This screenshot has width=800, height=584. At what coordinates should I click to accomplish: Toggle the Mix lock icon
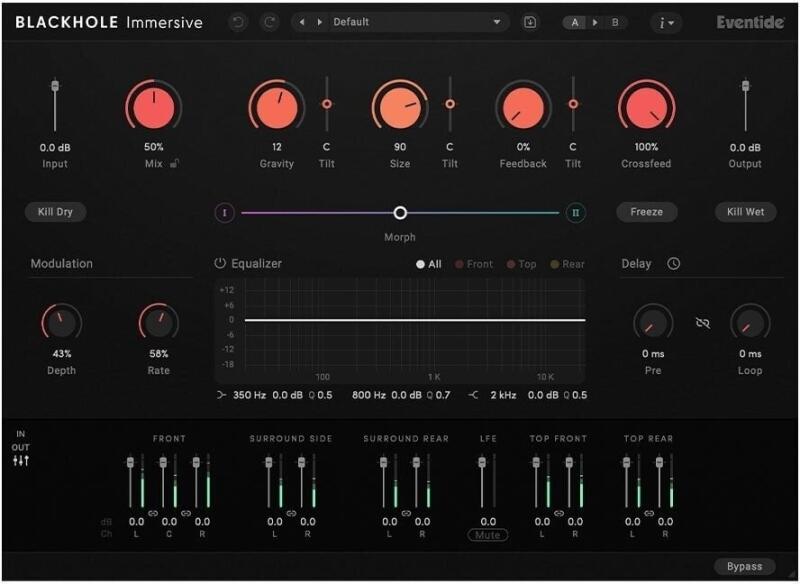pyautogui.click(x=174, y=164)
